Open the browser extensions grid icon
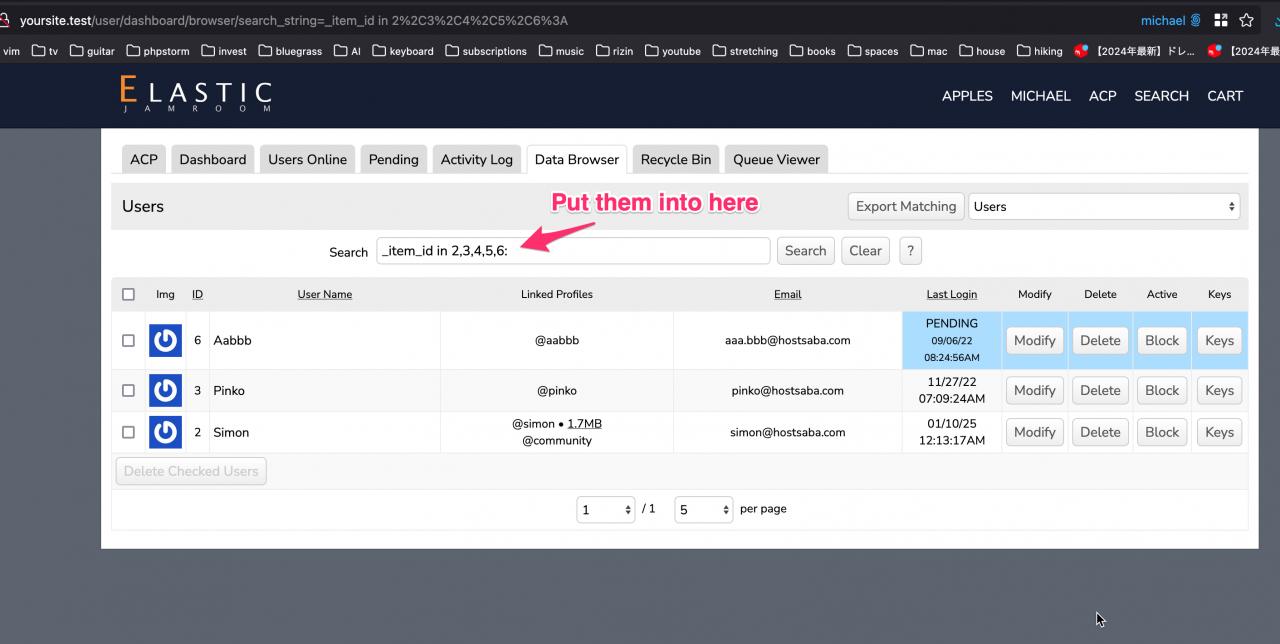Image resolution: width=1280 pixels, height=644 pixels. (x=1220, y=20)
